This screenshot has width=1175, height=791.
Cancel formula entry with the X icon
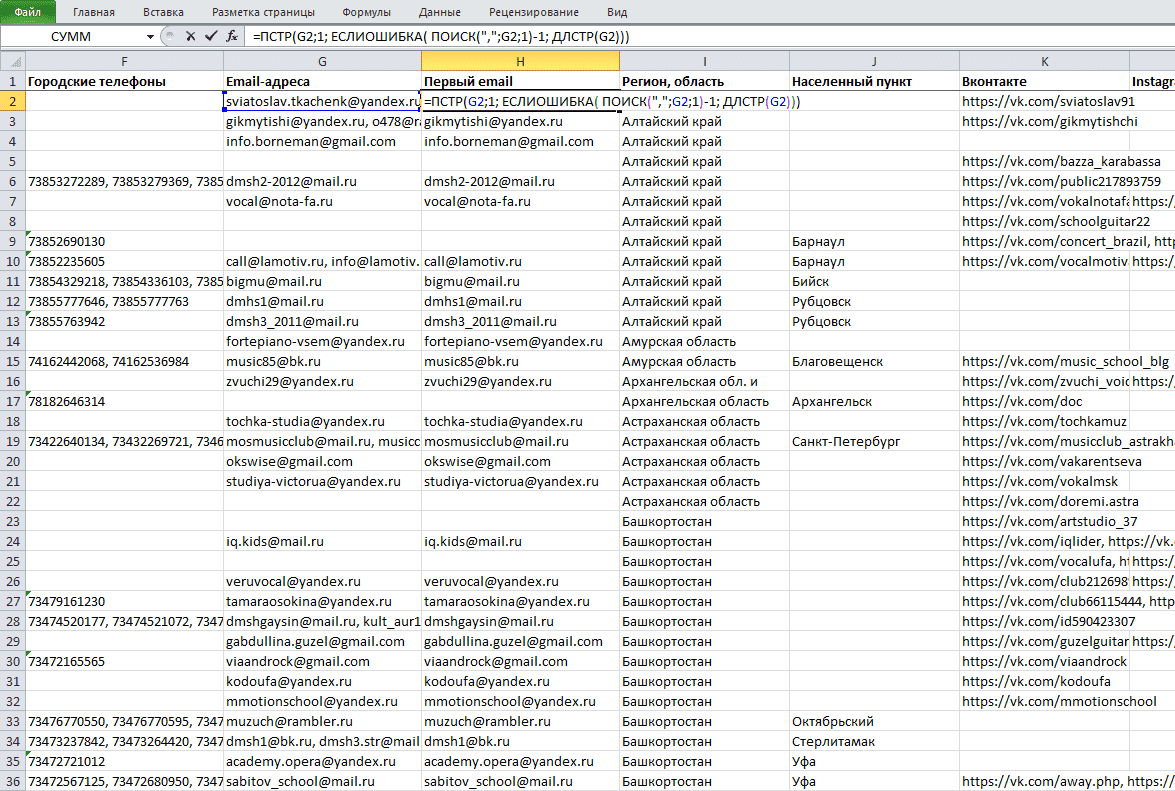click(x=190, y=36)
